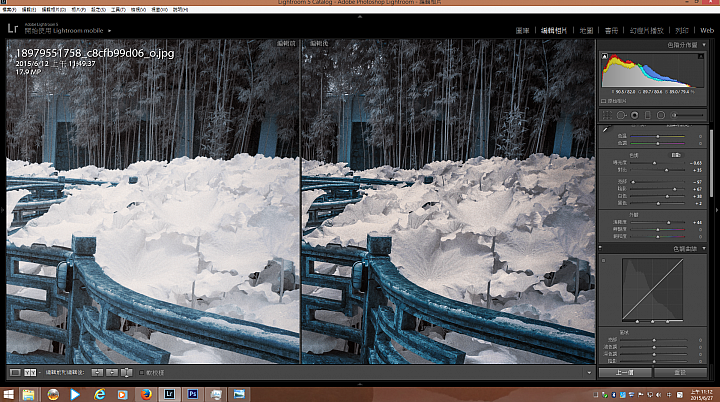This screenshot has height=402, width=720.
Task: Open Photoshop from the taskbar
Action: point(193,394)
